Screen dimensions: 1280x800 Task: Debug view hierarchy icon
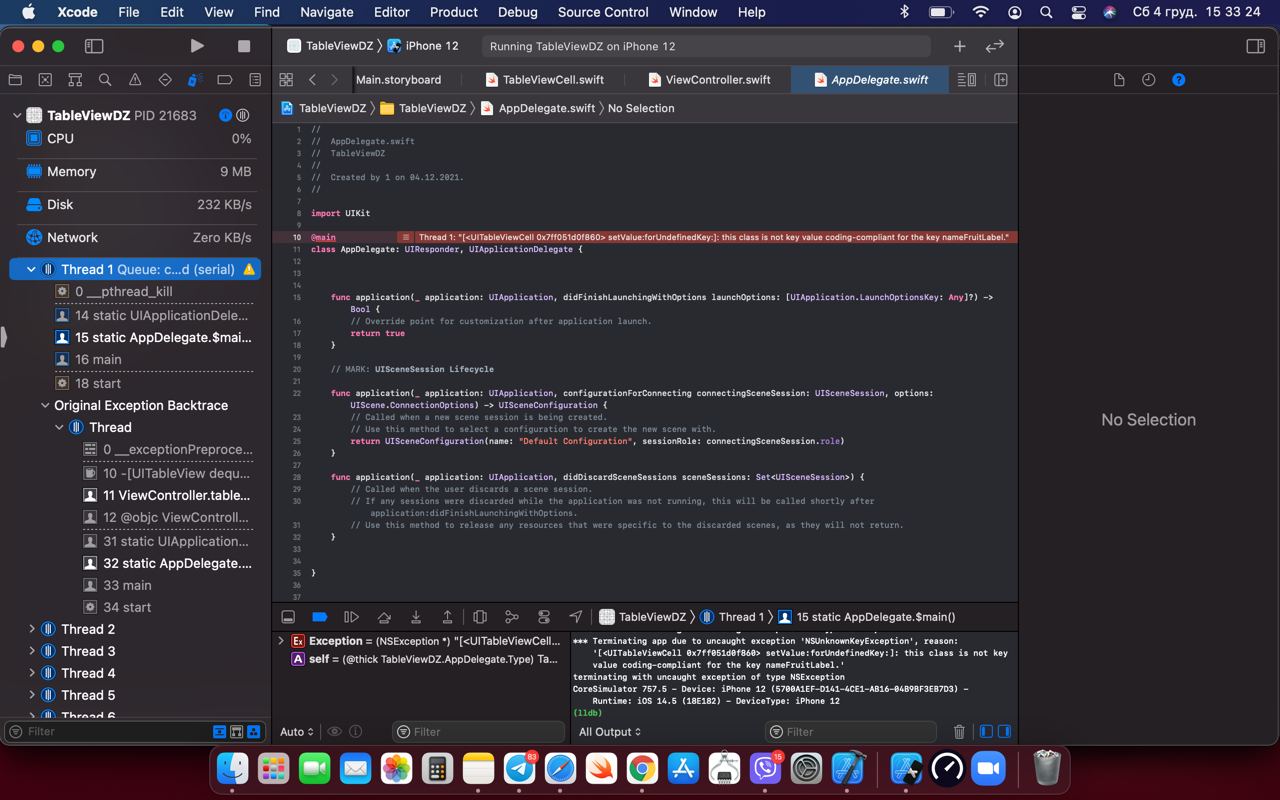coord(480,617)
